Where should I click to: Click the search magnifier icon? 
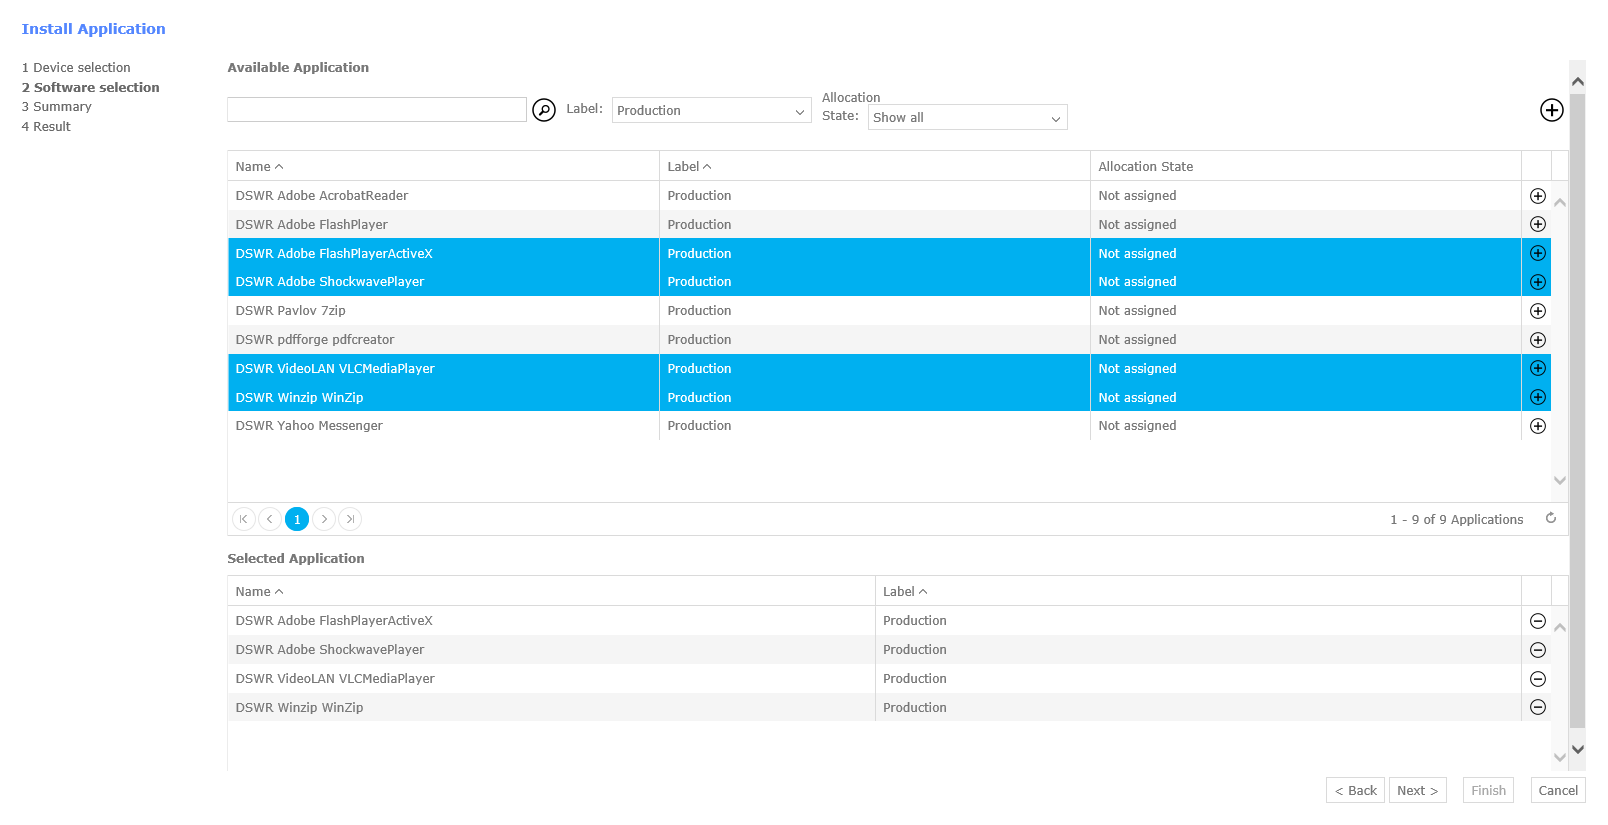point(544,110)
